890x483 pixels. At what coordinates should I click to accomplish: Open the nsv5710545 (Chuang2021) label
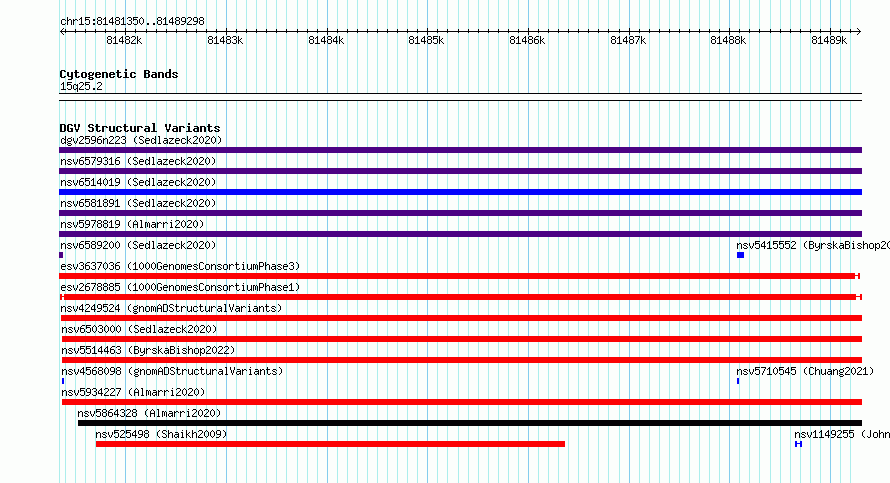tap(805, 371)
